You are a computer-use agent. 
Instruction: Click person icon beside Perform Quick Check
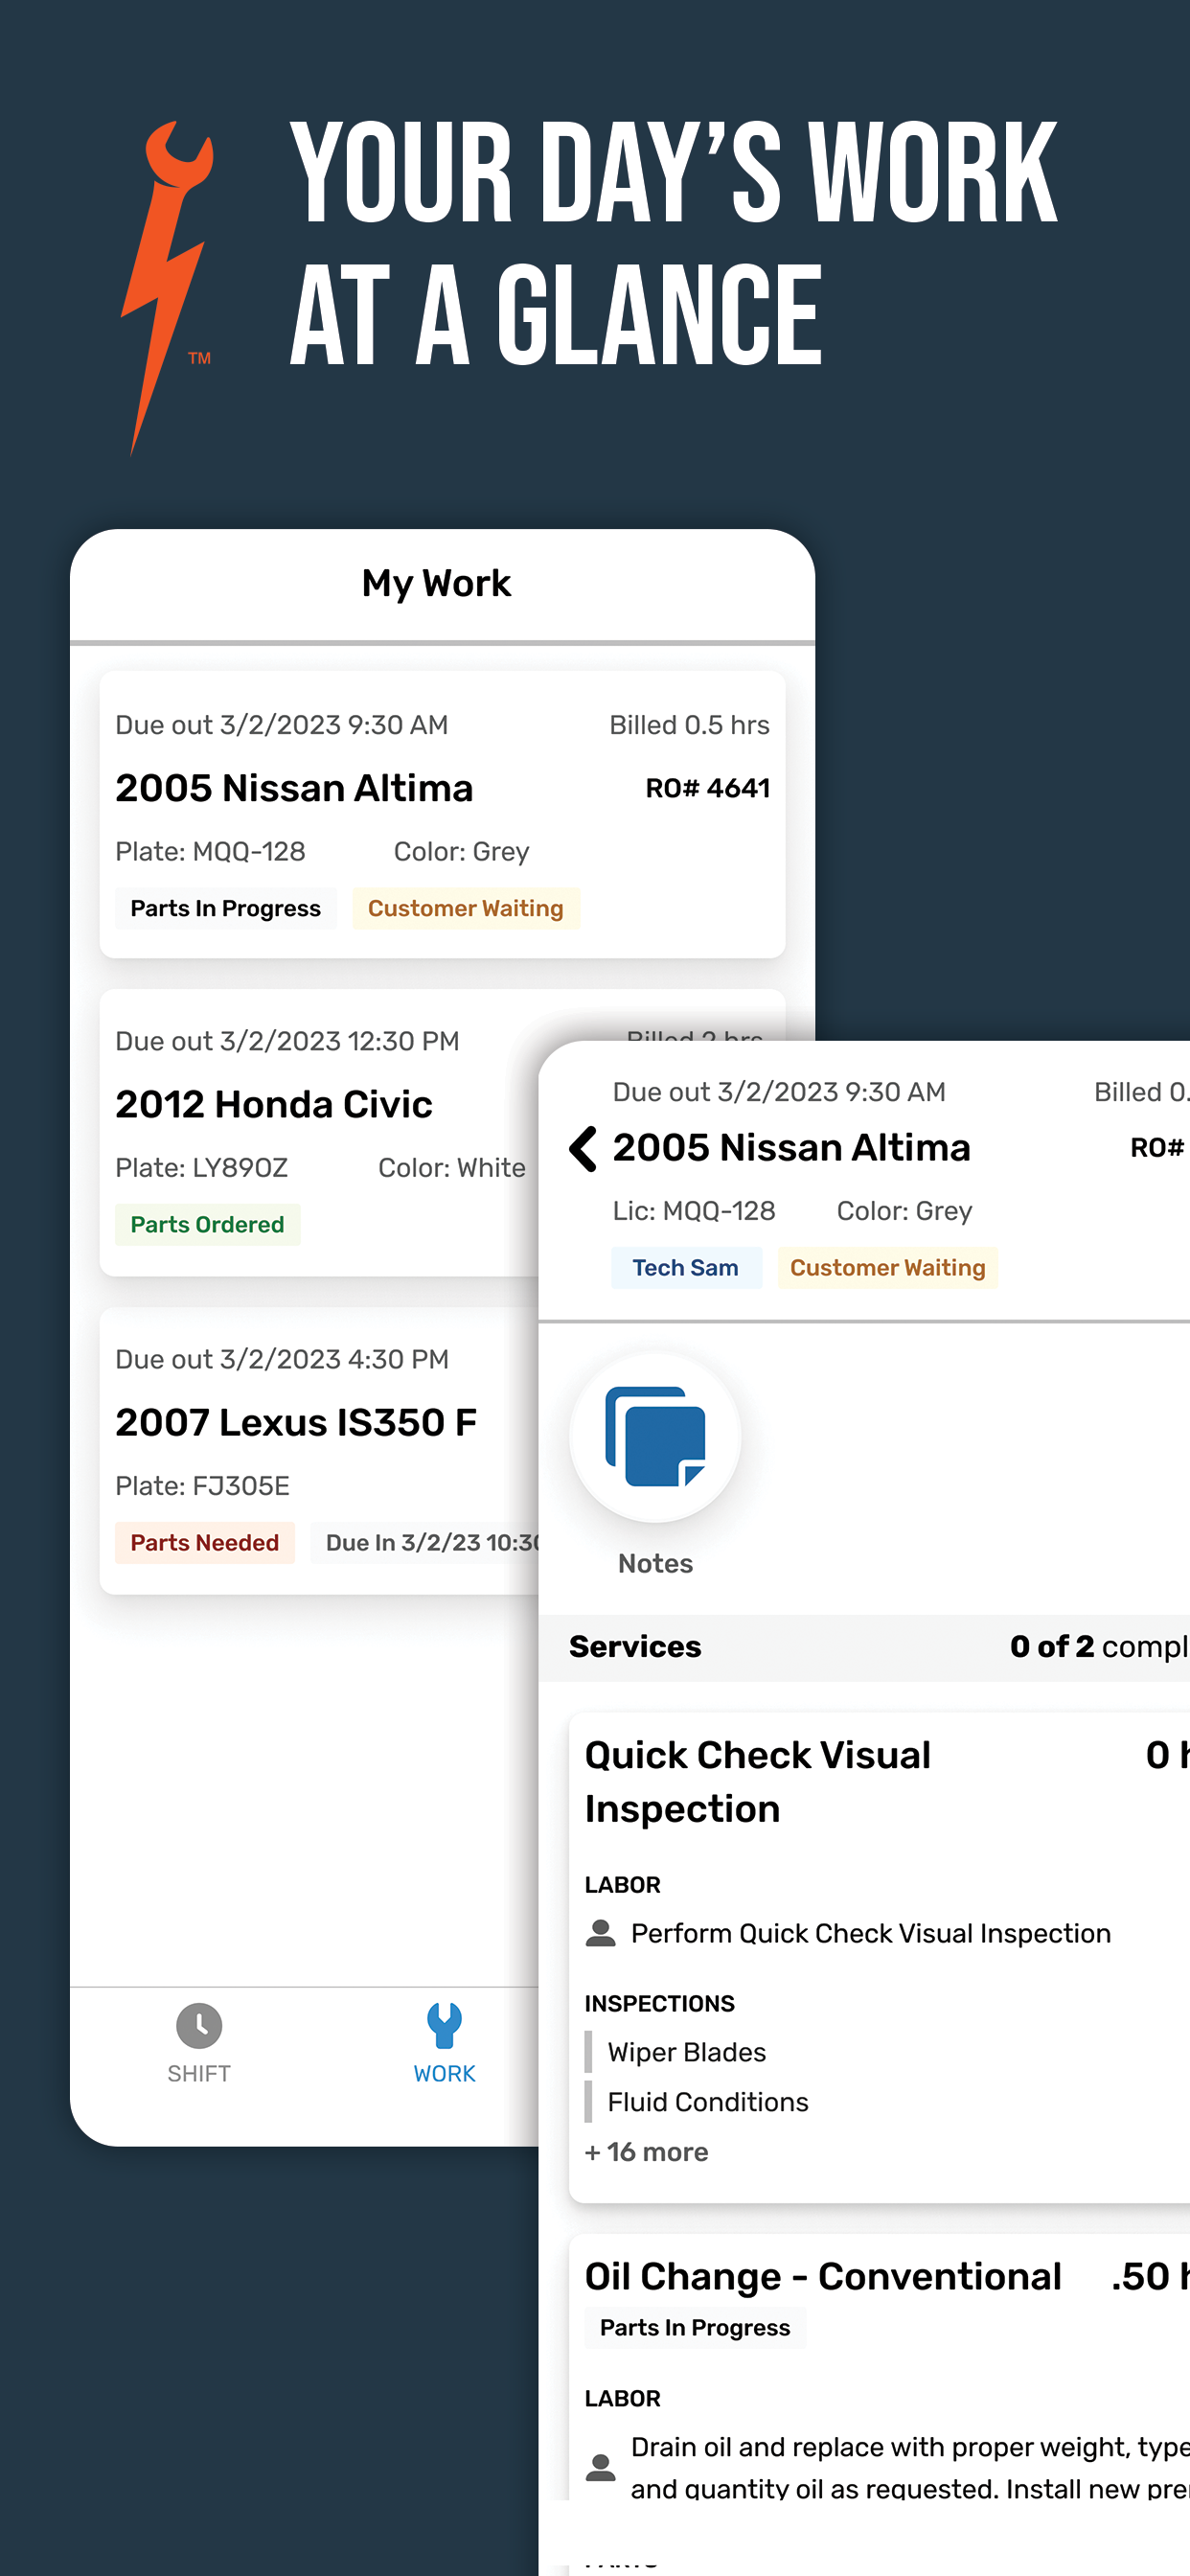click(x=600, y=1933)
